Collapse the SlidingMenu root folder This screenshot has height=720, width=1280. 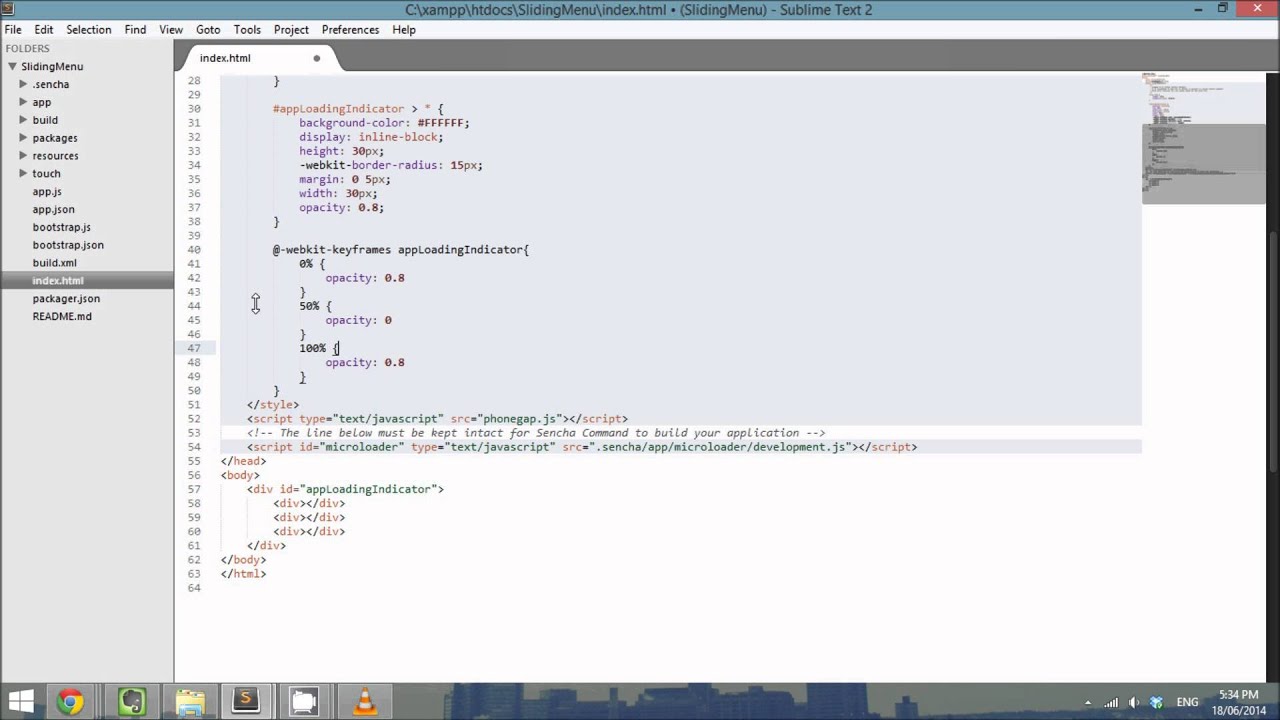[x=12, y=66]
